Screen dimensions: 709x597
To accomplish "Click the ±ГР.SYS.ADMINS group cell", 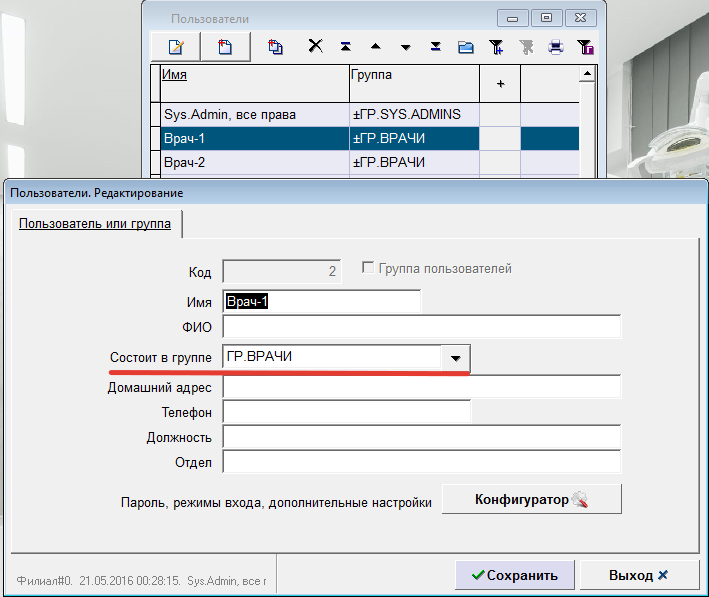I will (414, 114).
